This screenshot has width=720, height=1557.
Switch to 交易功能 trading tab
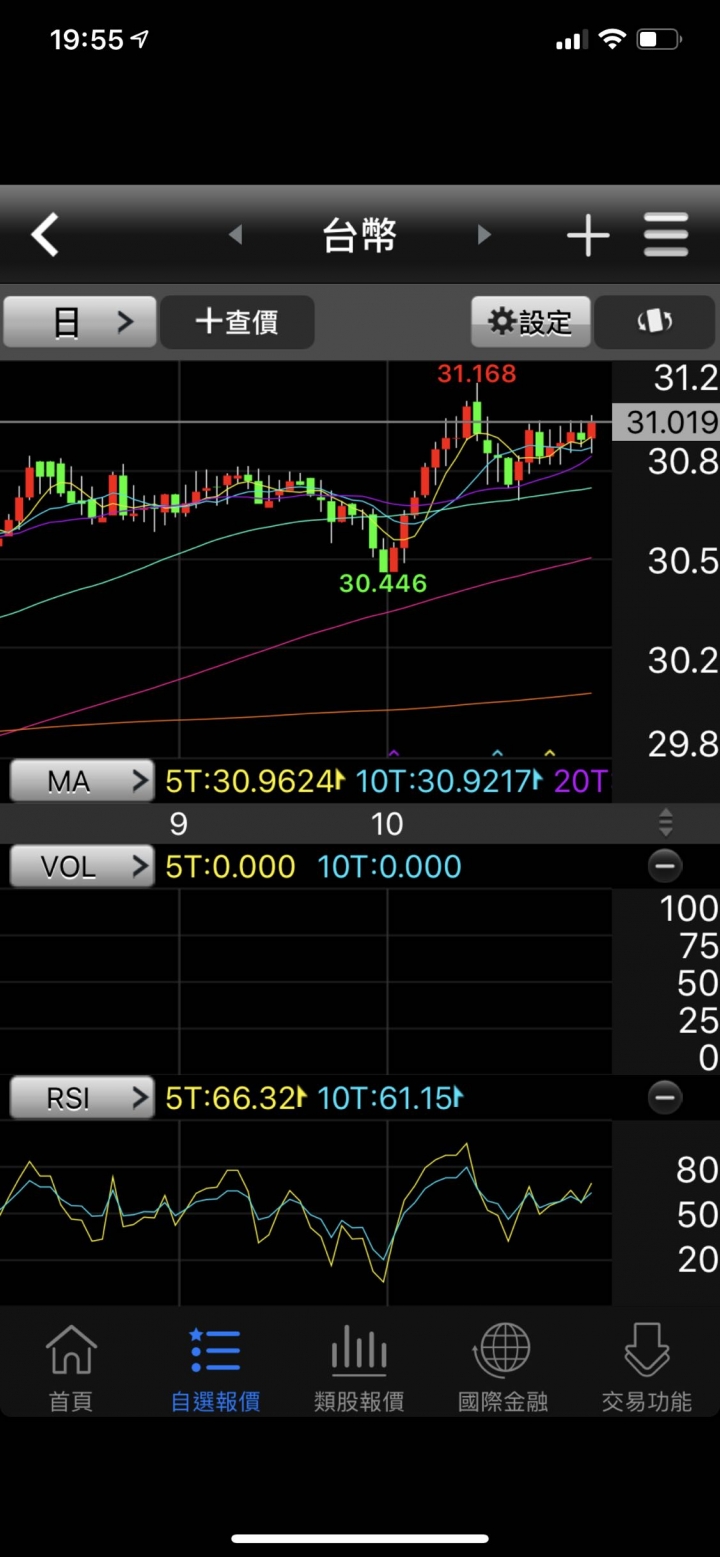[647, 1367]
